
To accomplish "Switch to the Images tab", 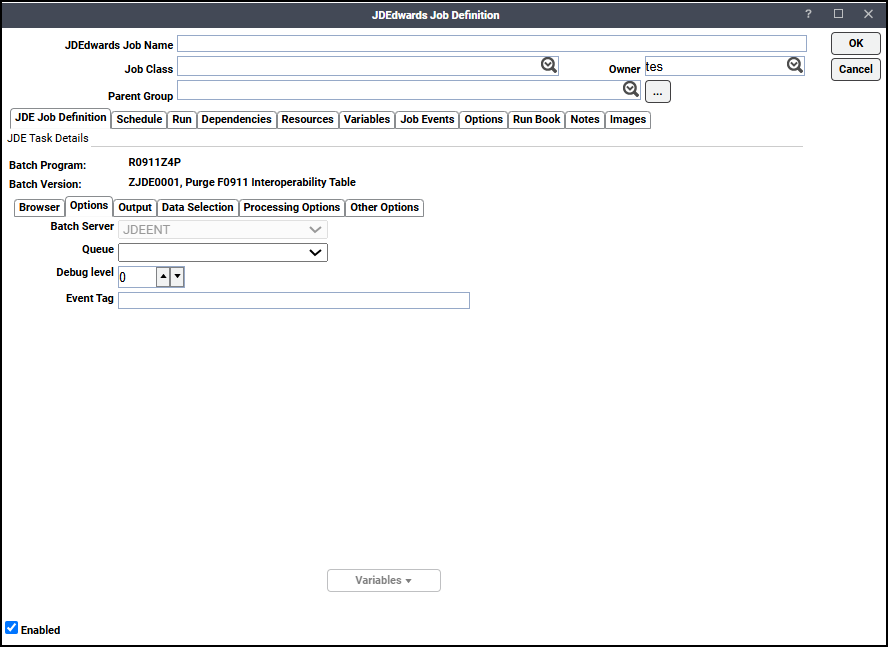I will [x=628, y=120].
